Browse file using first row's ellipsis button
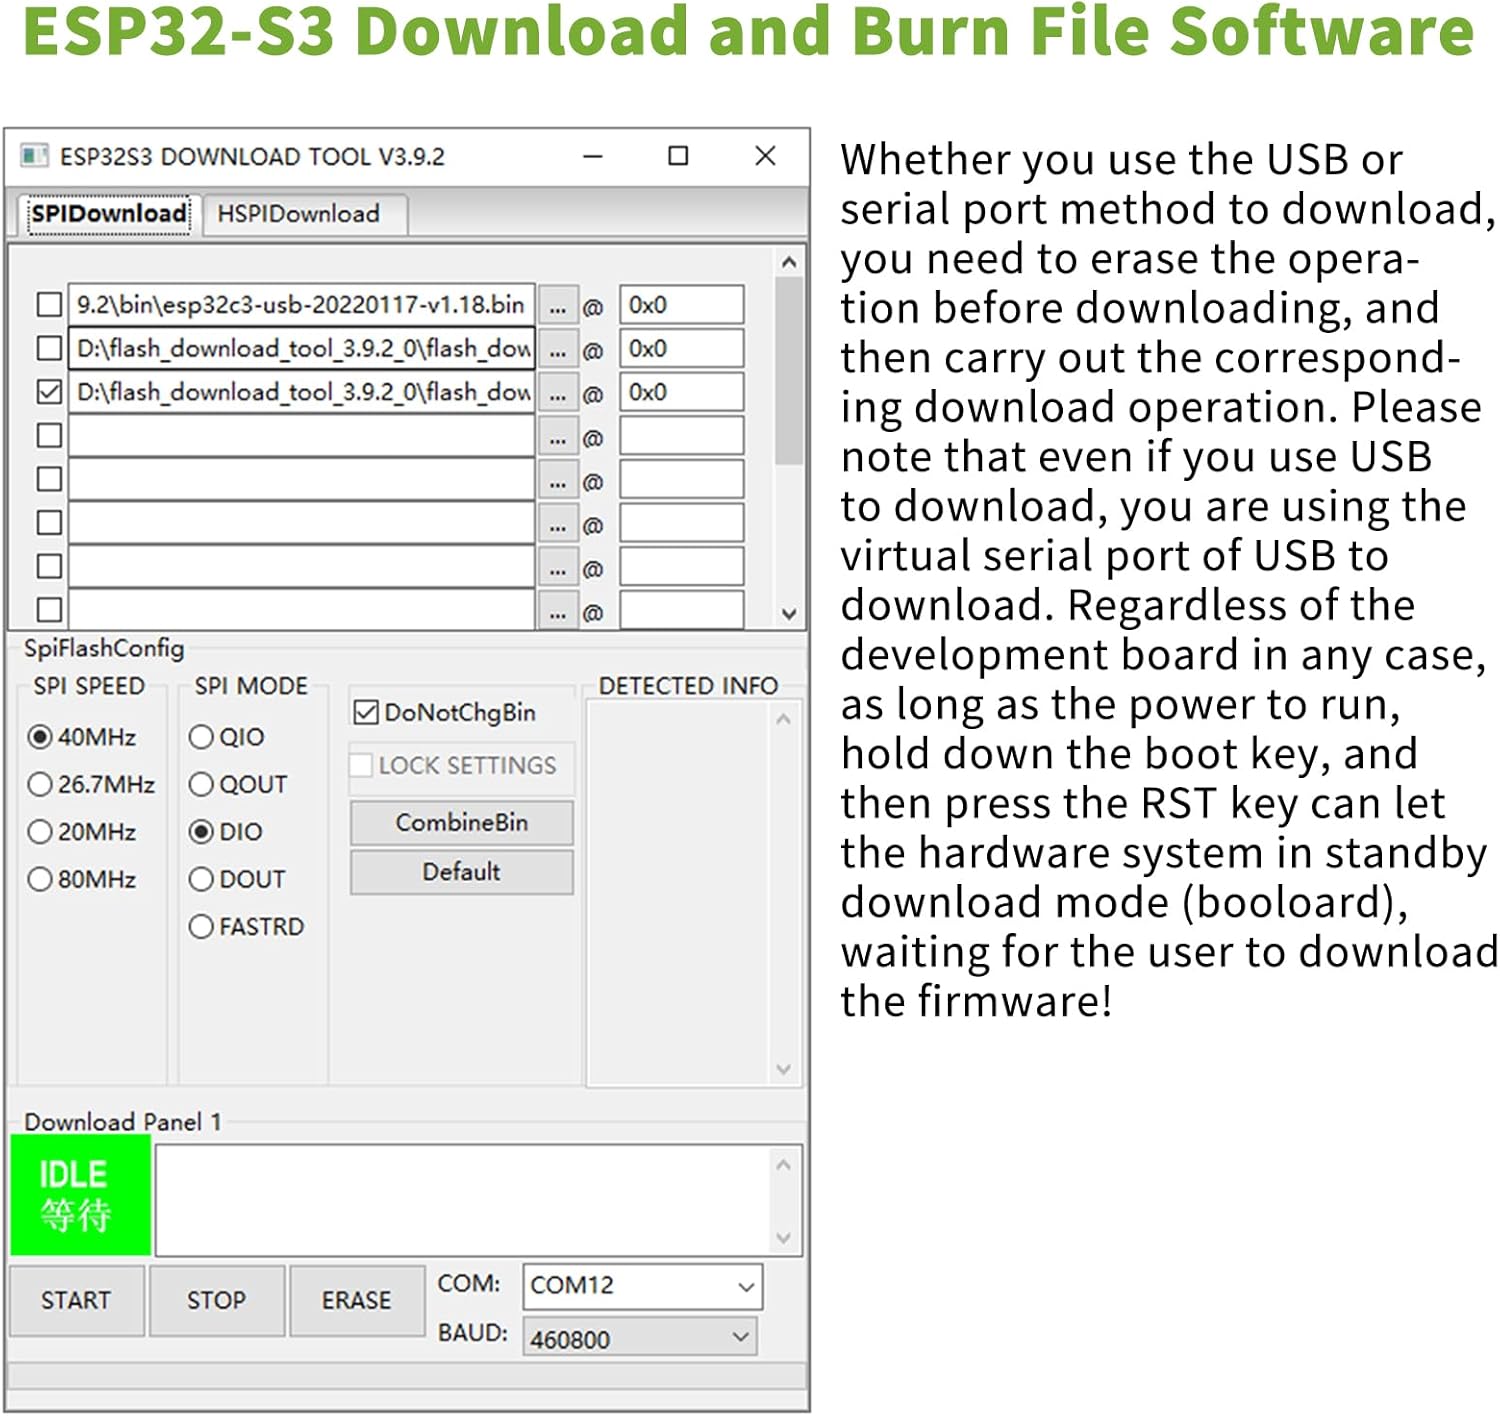 click(557, 306)
